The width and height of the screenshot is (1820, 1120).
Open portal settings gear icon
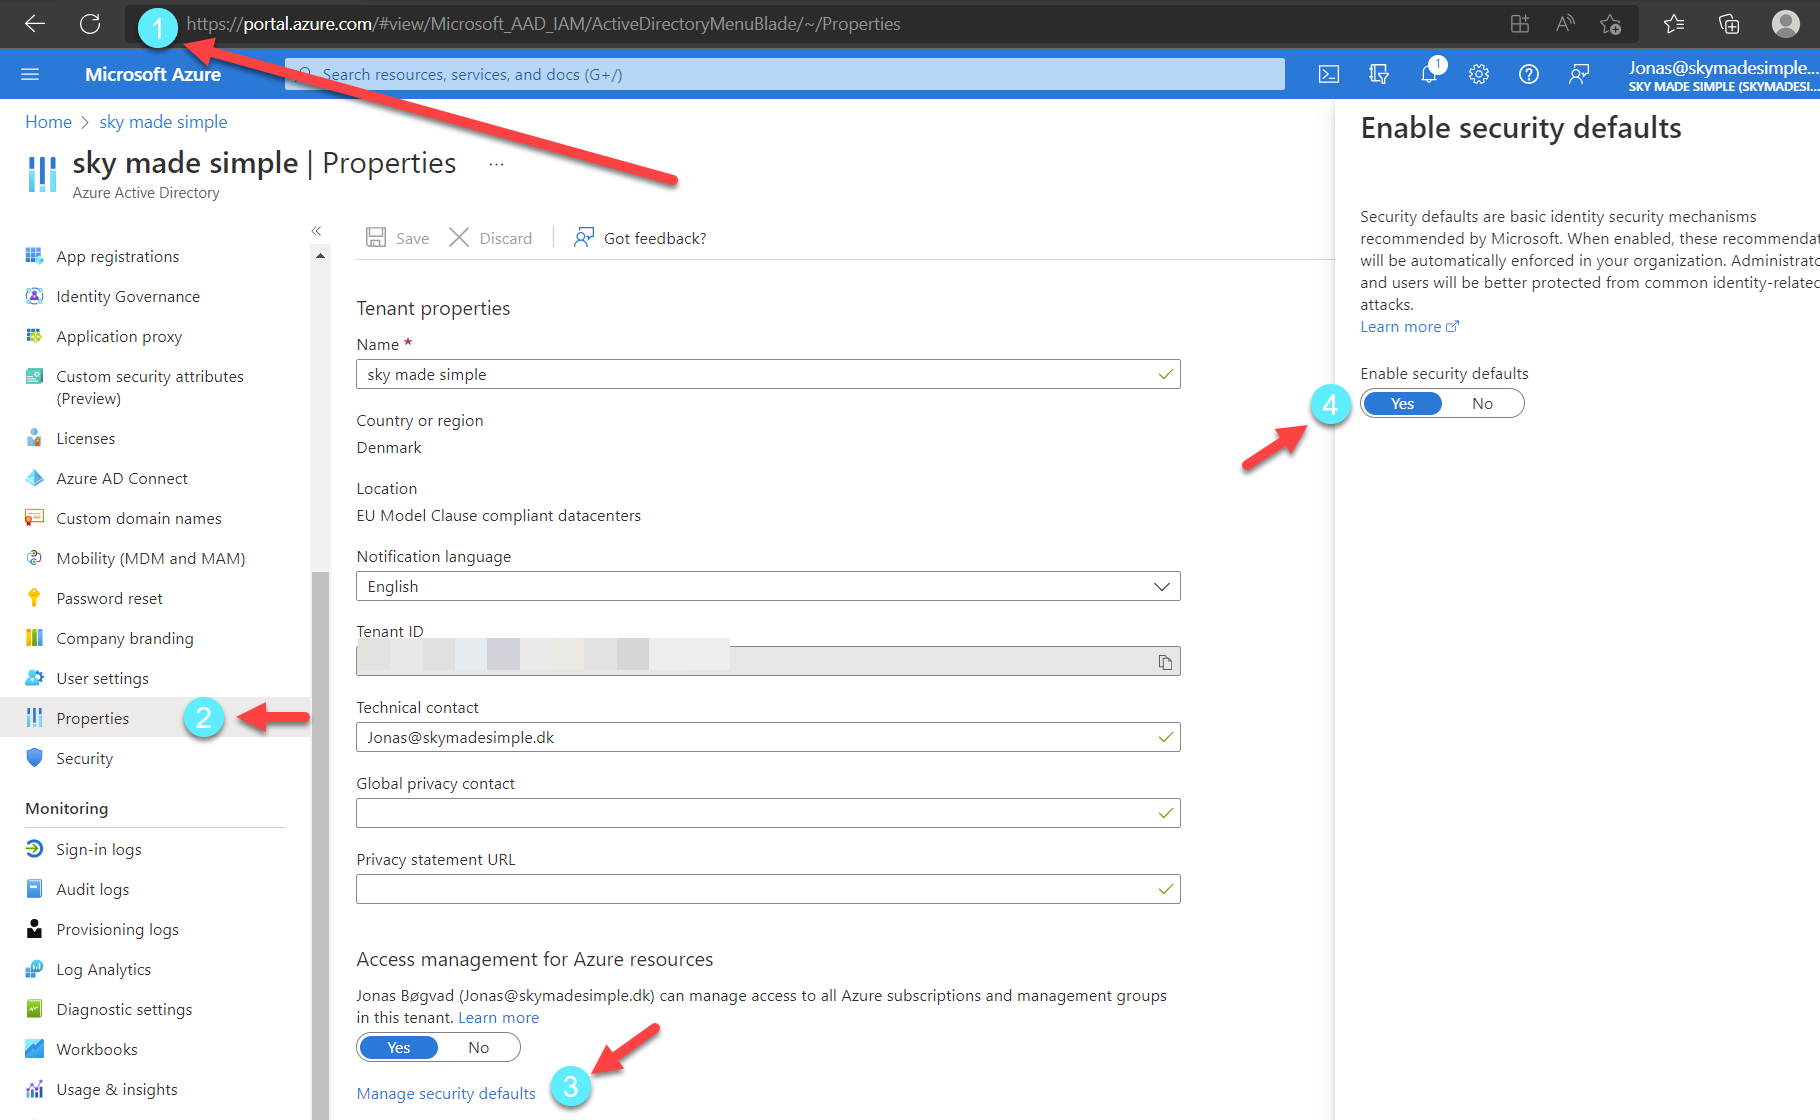click(1479, 74)
